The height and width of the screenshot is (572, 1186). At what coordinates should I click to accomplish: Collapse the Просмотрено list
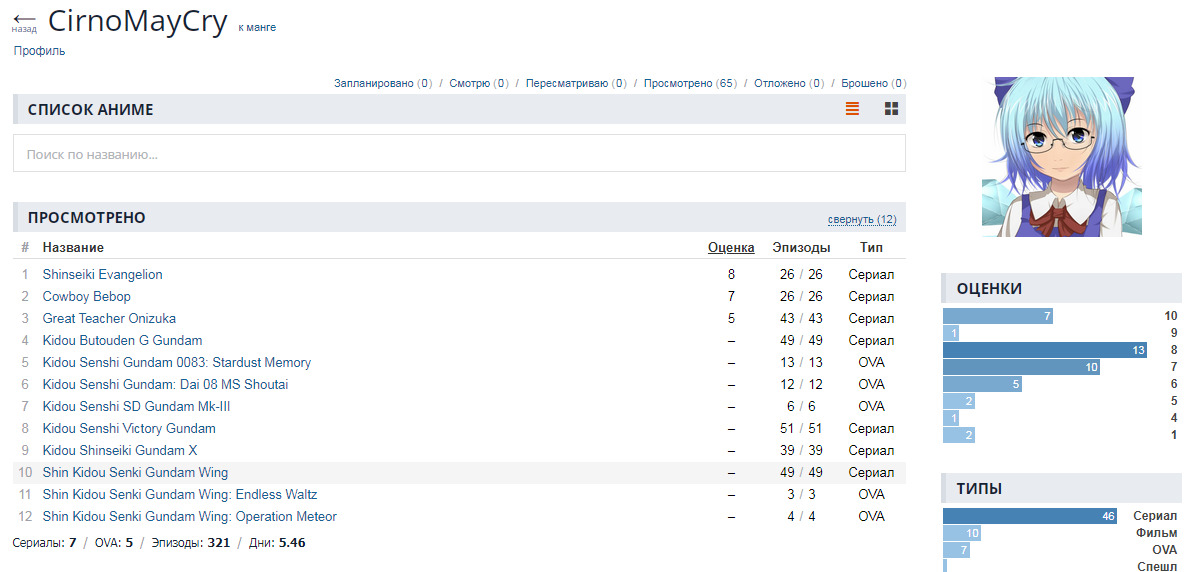861,219
